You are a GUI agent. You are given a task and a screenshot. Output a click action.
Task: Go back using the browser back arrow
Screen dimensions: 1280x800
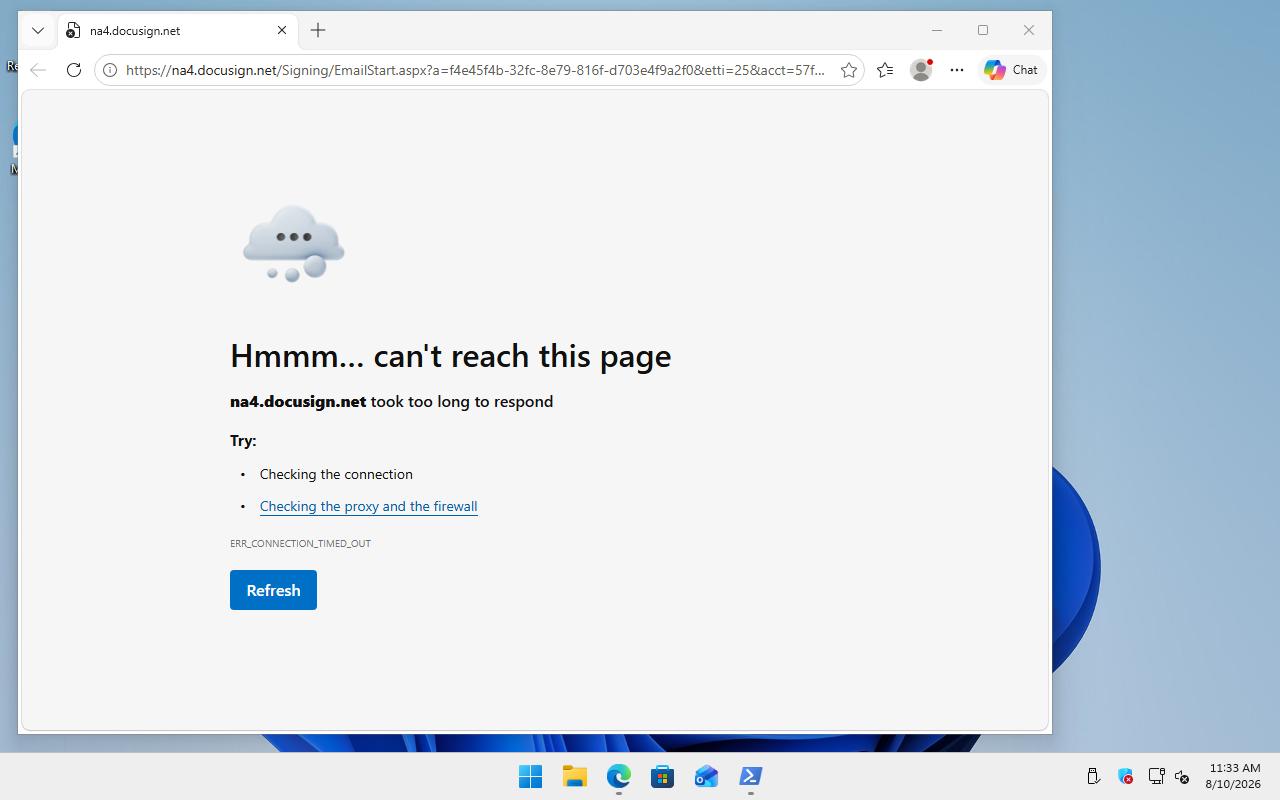(x=38, y=70)
